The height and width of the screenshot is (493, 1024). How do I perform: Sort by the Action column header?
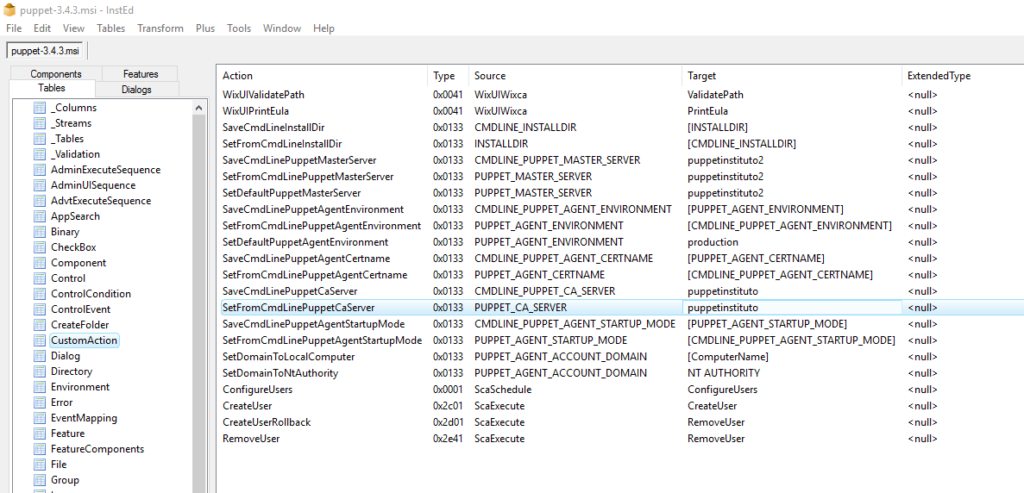(323, 76)
